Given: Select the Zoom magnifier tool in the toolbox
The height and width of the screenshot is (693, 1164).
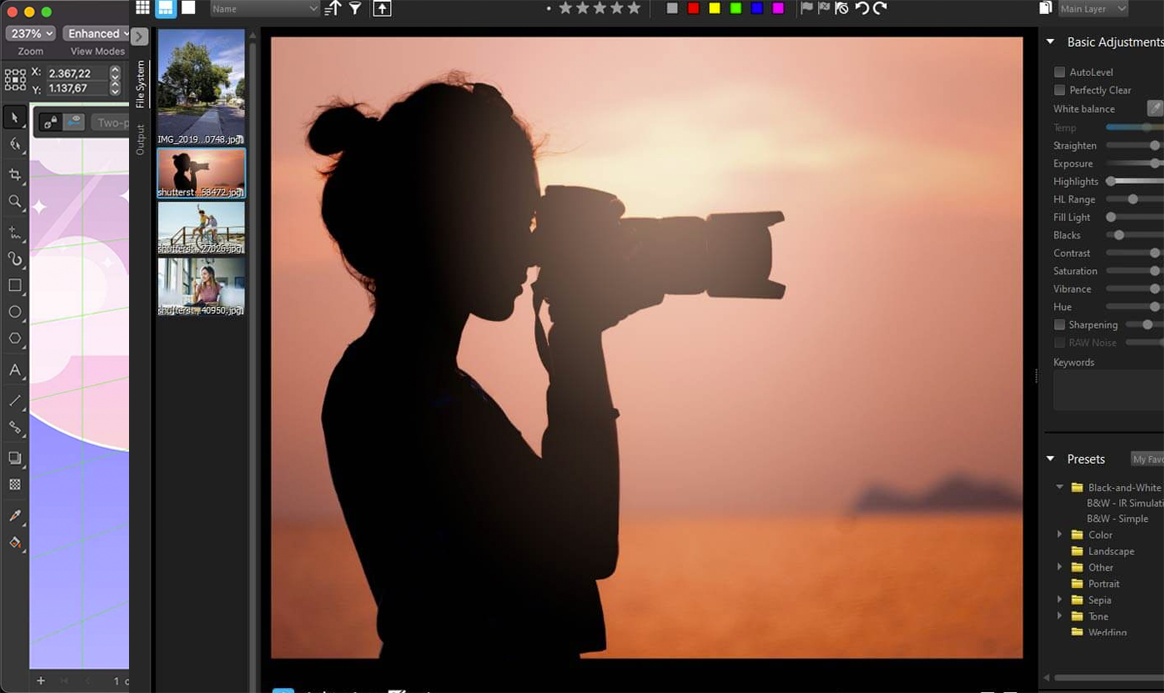Looking at the screenshot, I should [x=14, y=202].
